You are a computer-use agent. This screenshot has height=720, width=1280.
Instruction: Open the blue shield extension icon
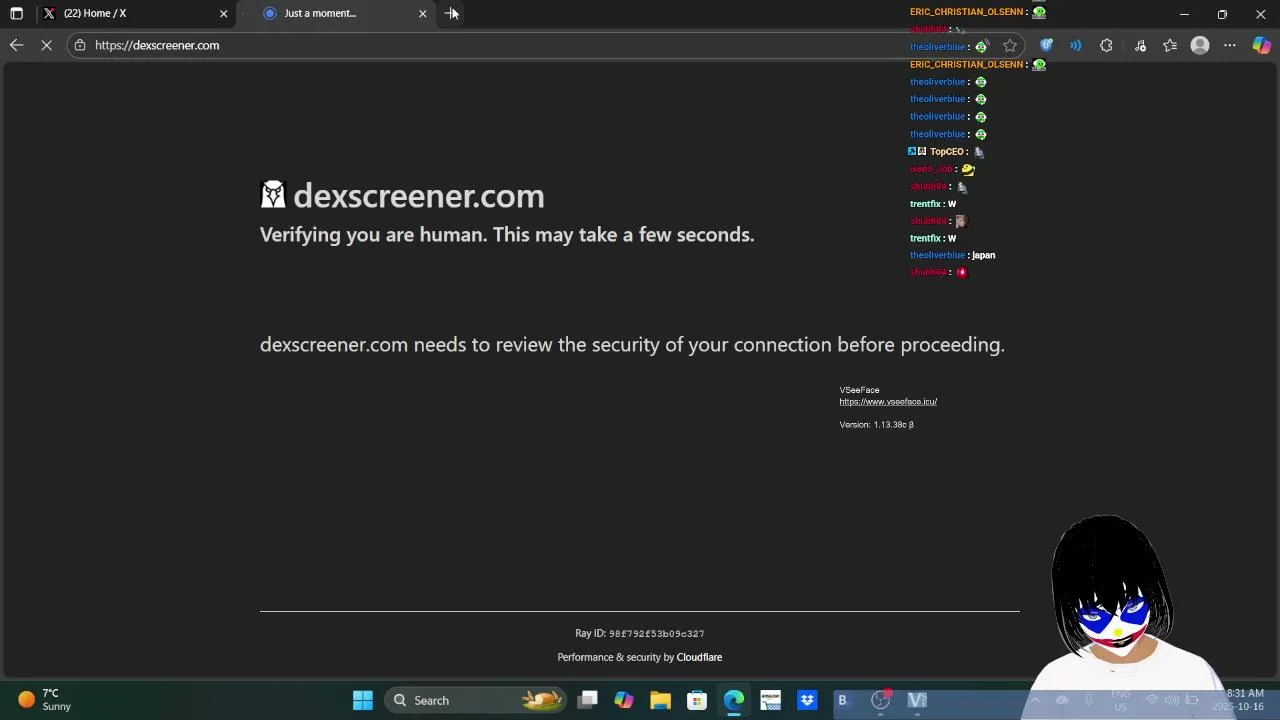tap(1046, 45)
